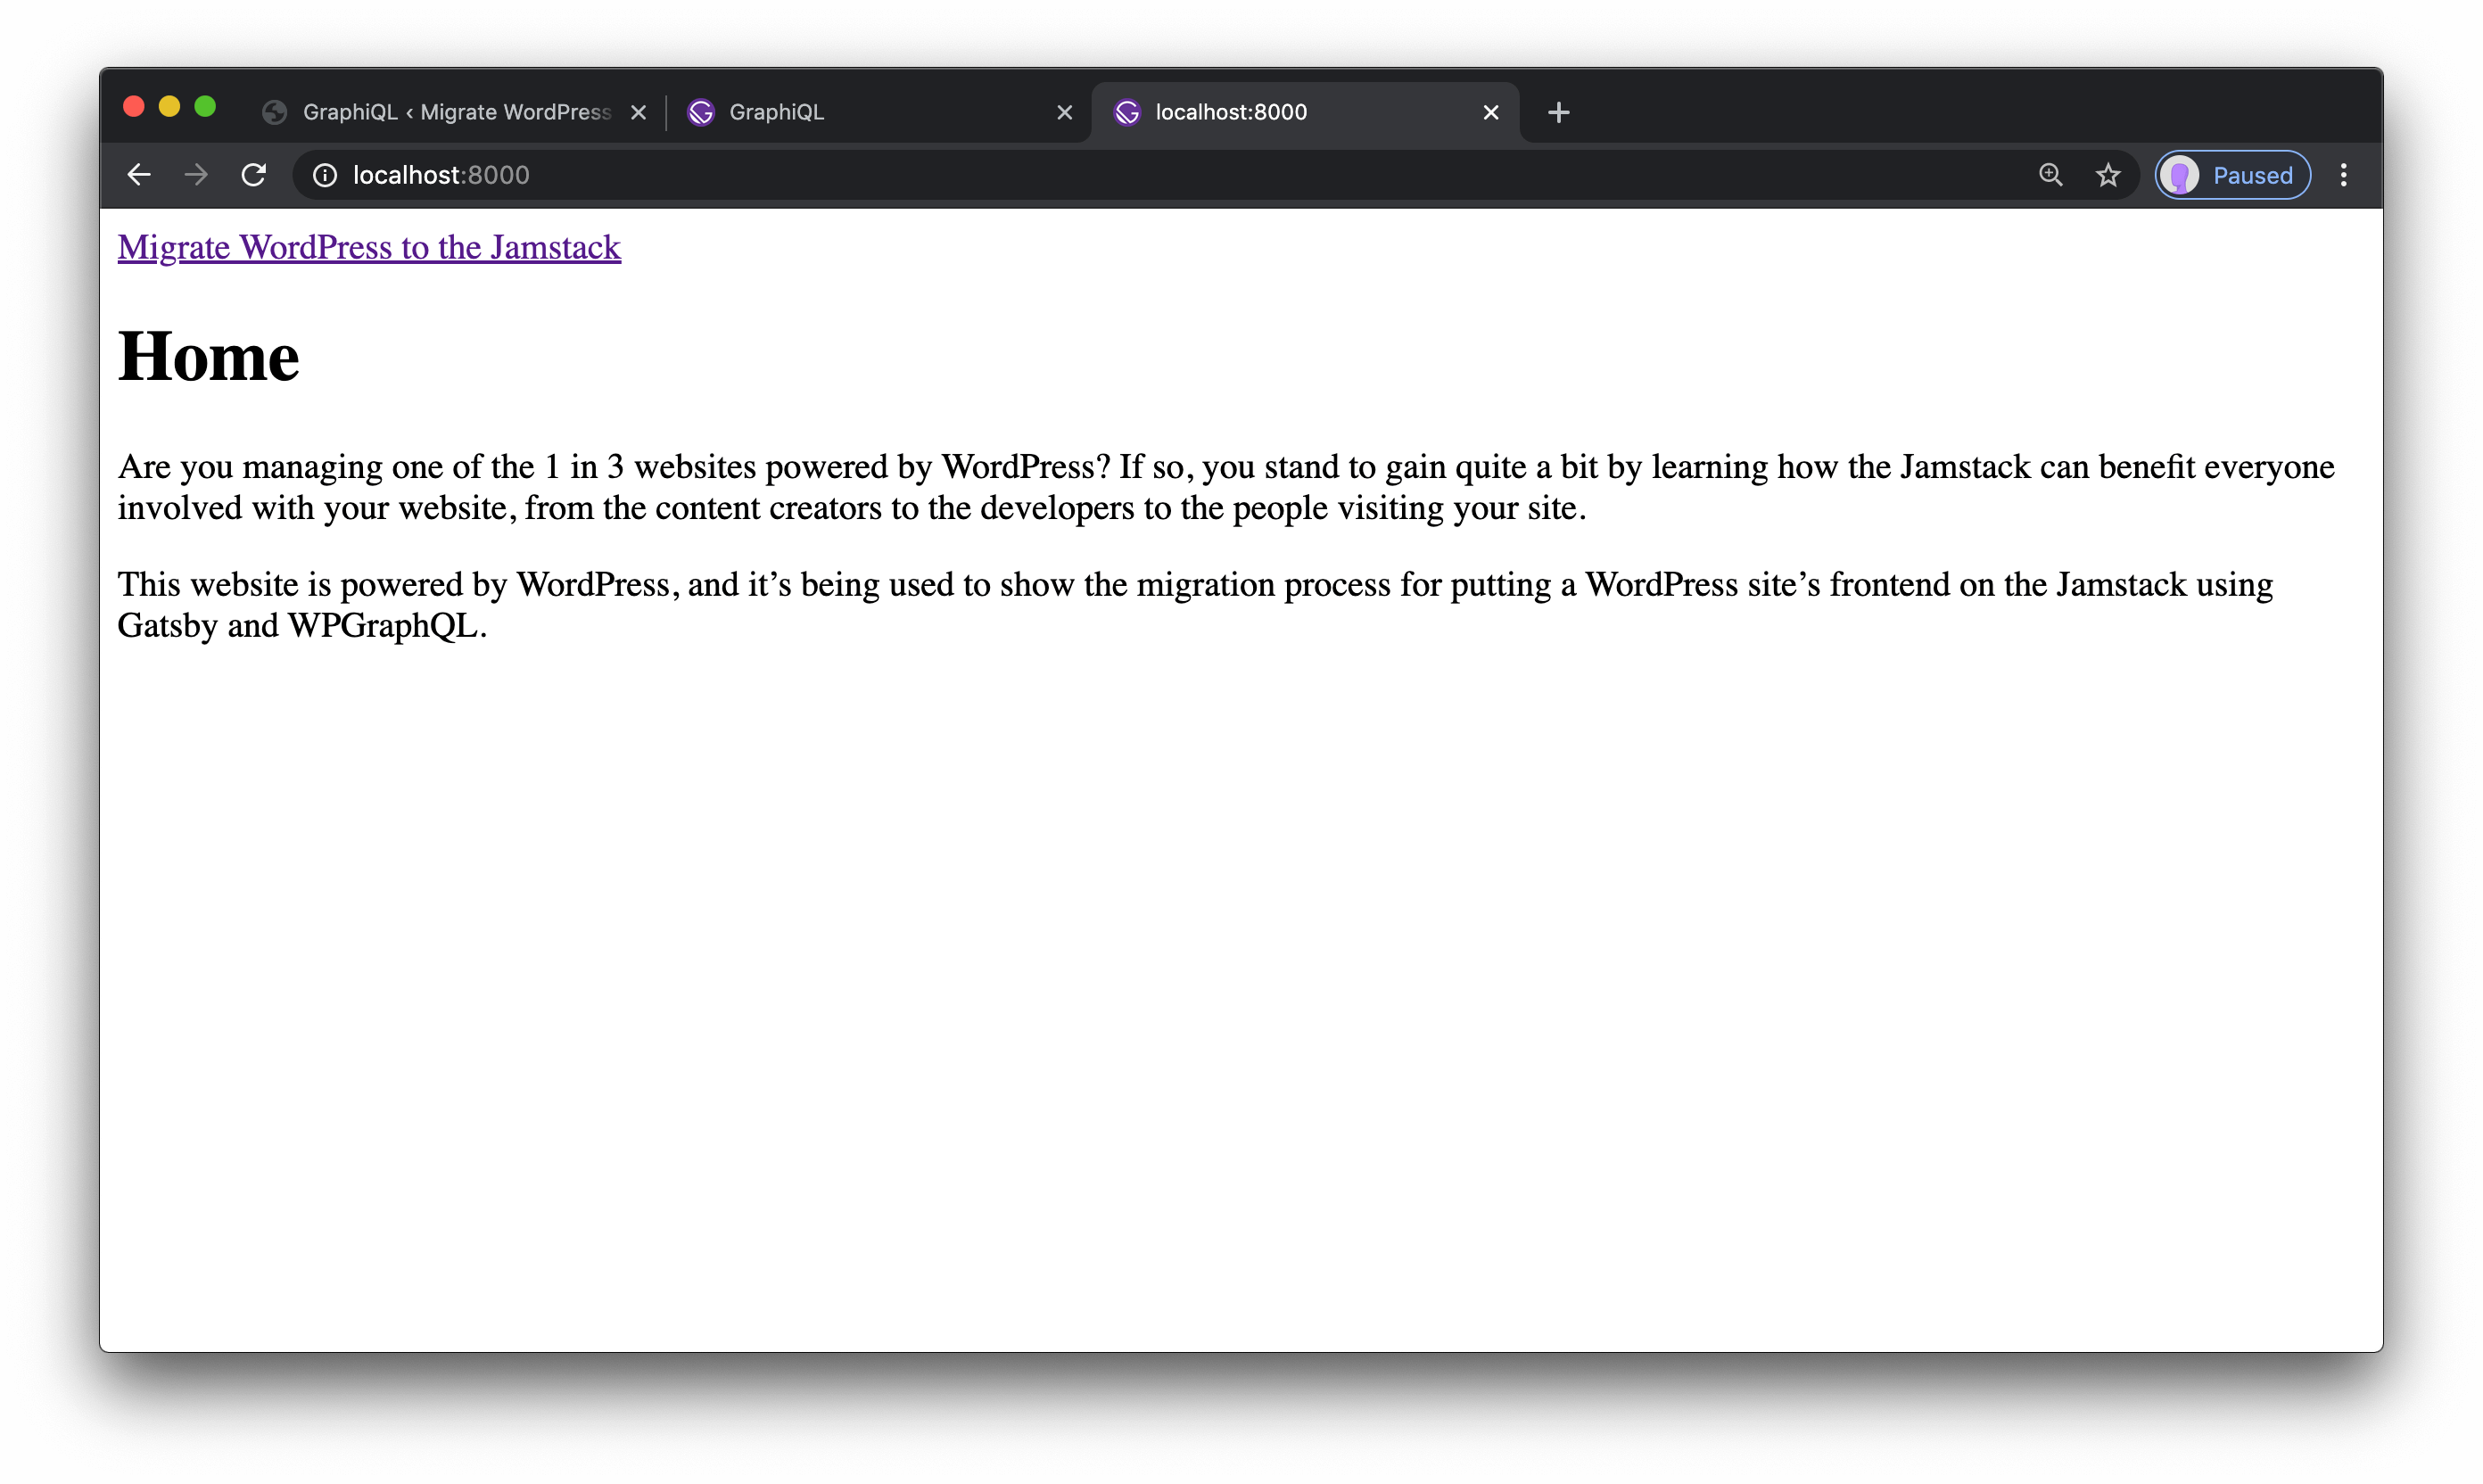The width and height of the screenshot is (2483, 1484).
Task: Open Chrome's three-dot menu
Action: [x=2344, y=175]
